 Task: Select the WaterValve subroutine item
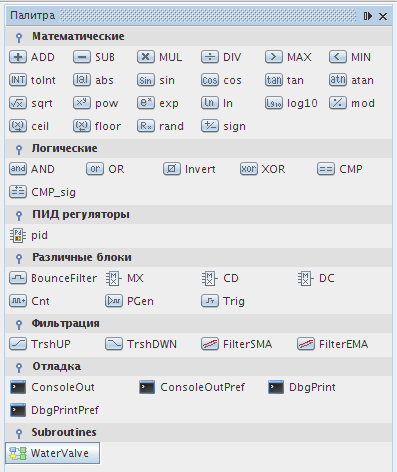52,453
